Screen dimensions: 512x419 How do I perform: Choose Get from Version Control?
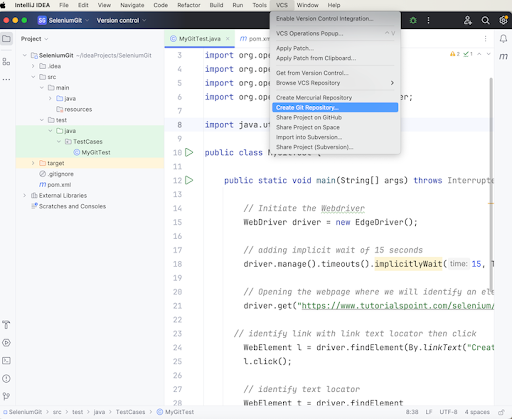click(335, 73)
